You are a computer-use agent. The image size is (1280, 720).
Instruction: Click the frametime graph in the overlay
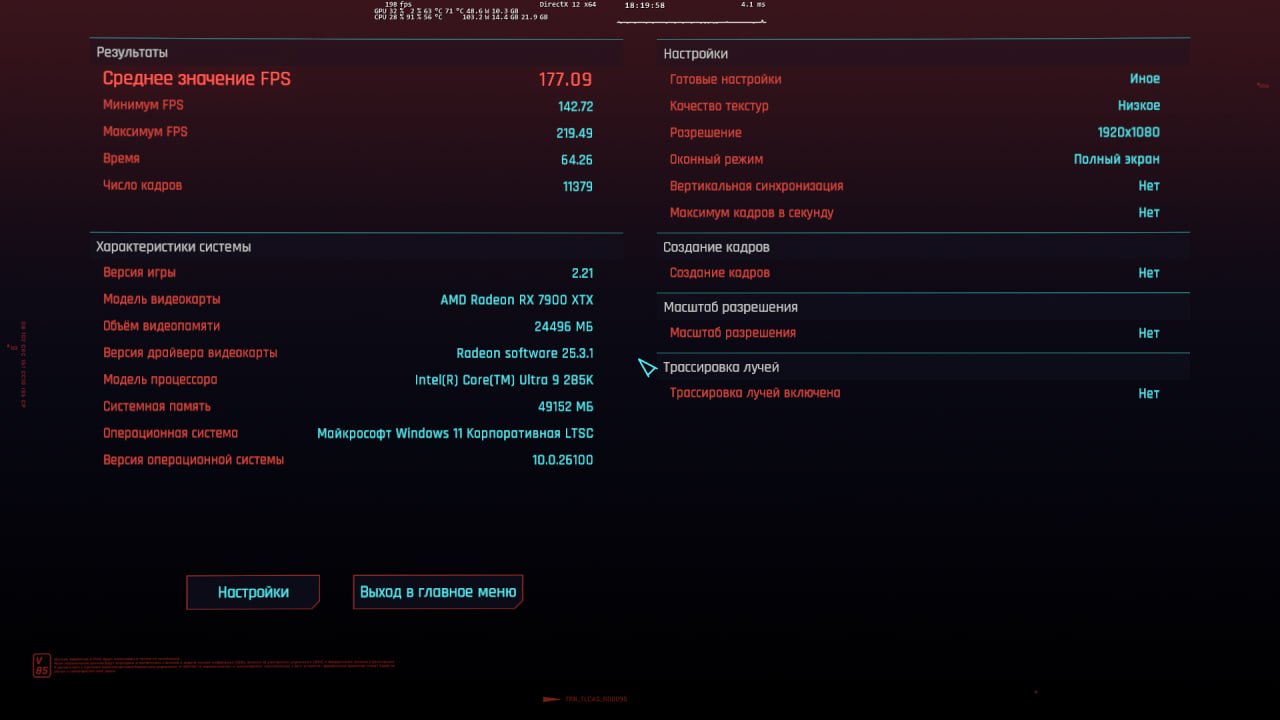click(692, 20)
